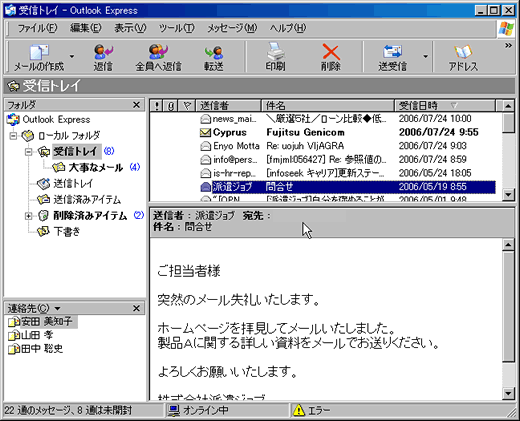Select the 下書き drafts folder
The width and height of the screenshot is (520, 421).
tap(67, 232)
